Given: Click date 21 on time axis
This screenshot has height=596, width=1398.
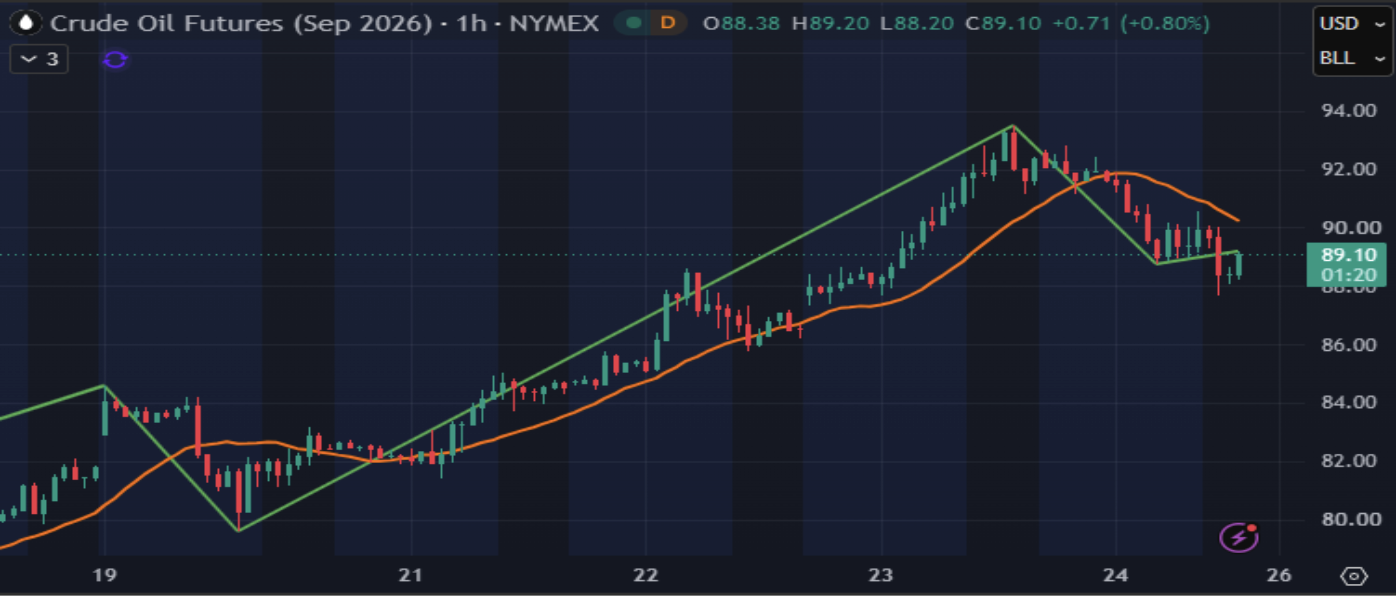Looking at the screenshot, I should [411, 575].
